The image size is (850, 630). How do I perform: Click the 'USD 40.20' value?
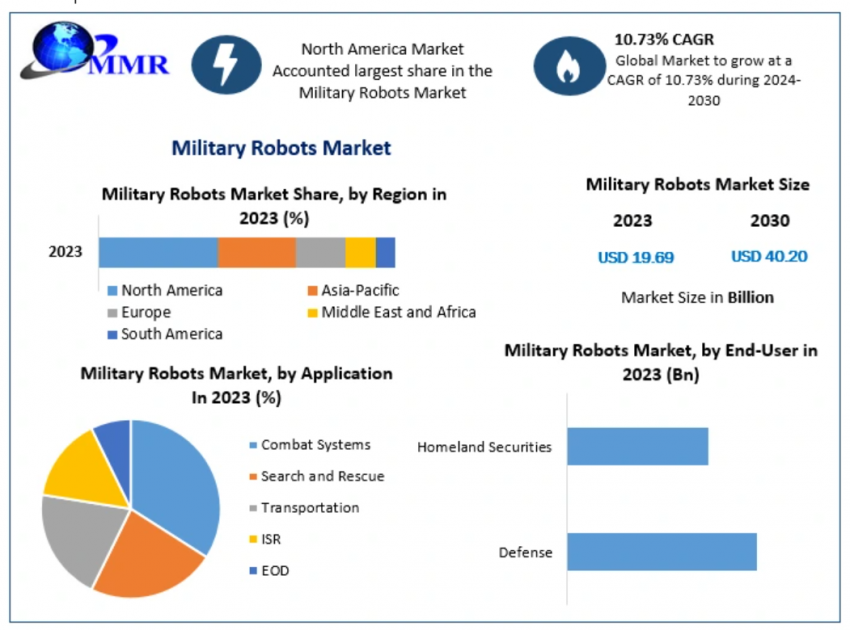tap(769, 256)
